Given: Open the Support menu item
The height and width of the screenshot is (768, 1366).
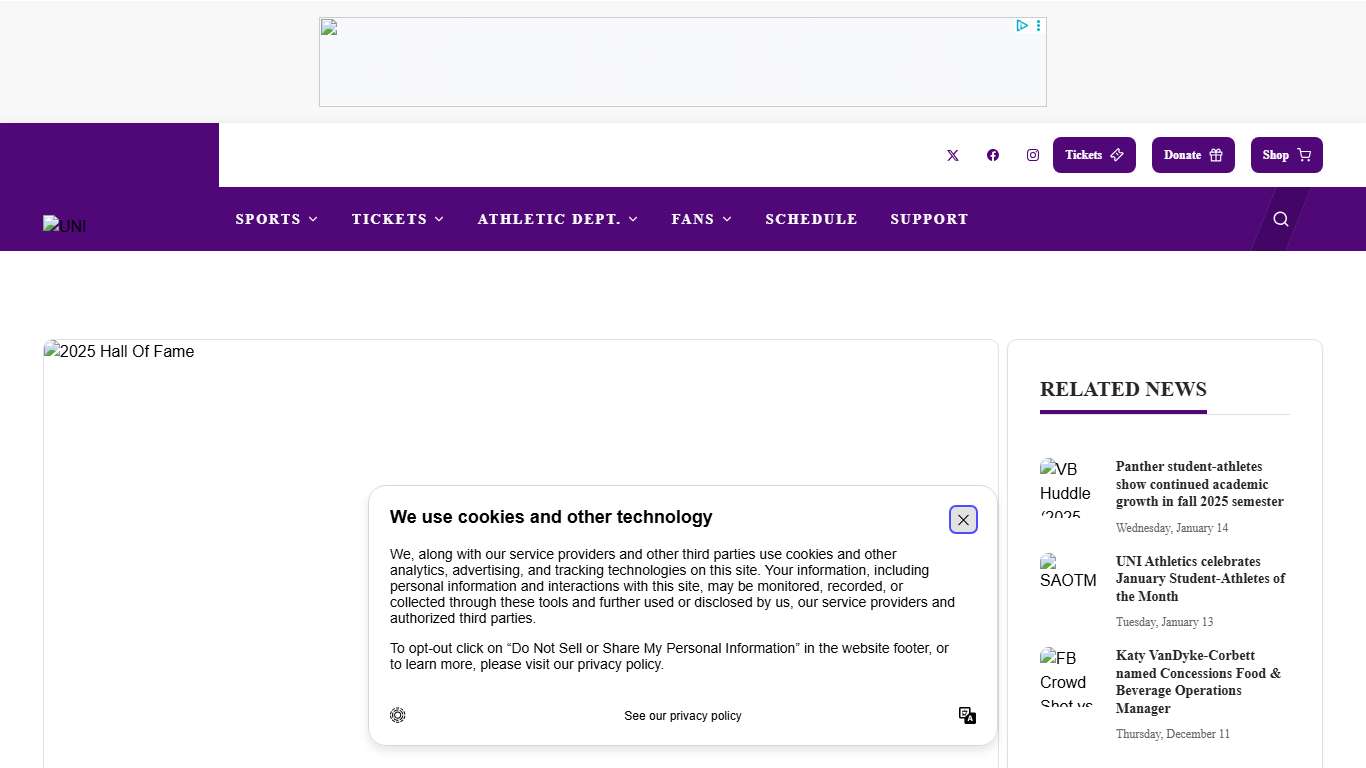Looking at the screenshot, I should (x=930, y=219).
